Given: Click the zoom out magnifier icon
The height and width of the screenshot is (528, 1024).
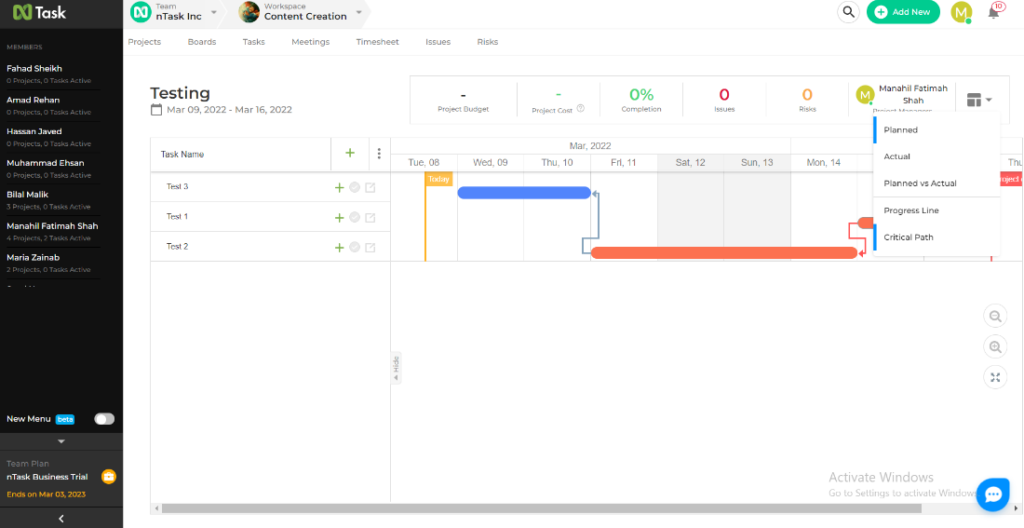Looking at the screenshot, I should 995,316.
